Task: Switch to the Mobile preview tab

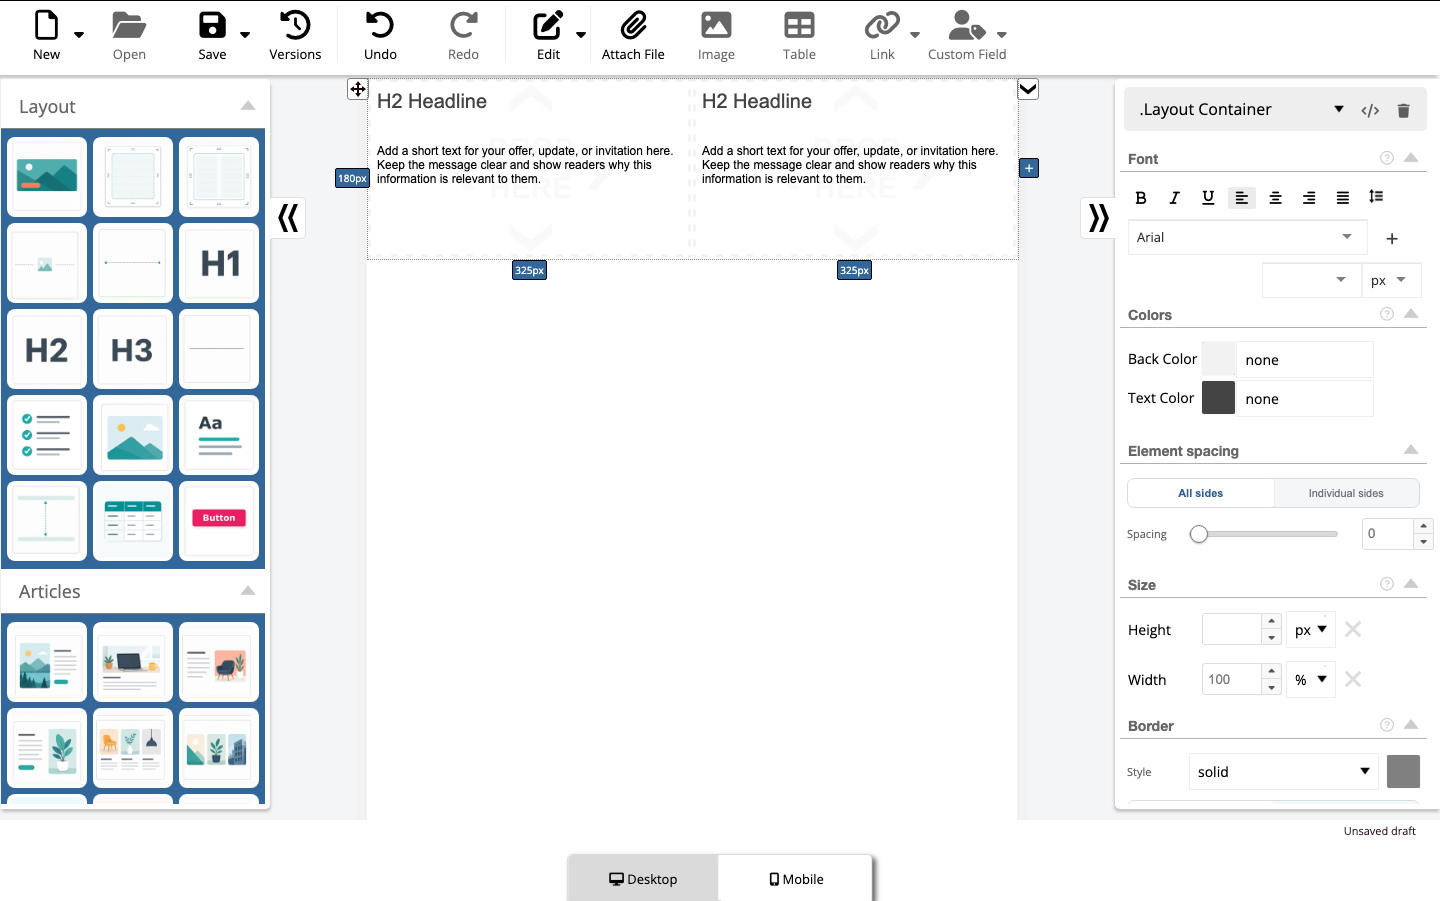Action: click(x=796, y=879)
